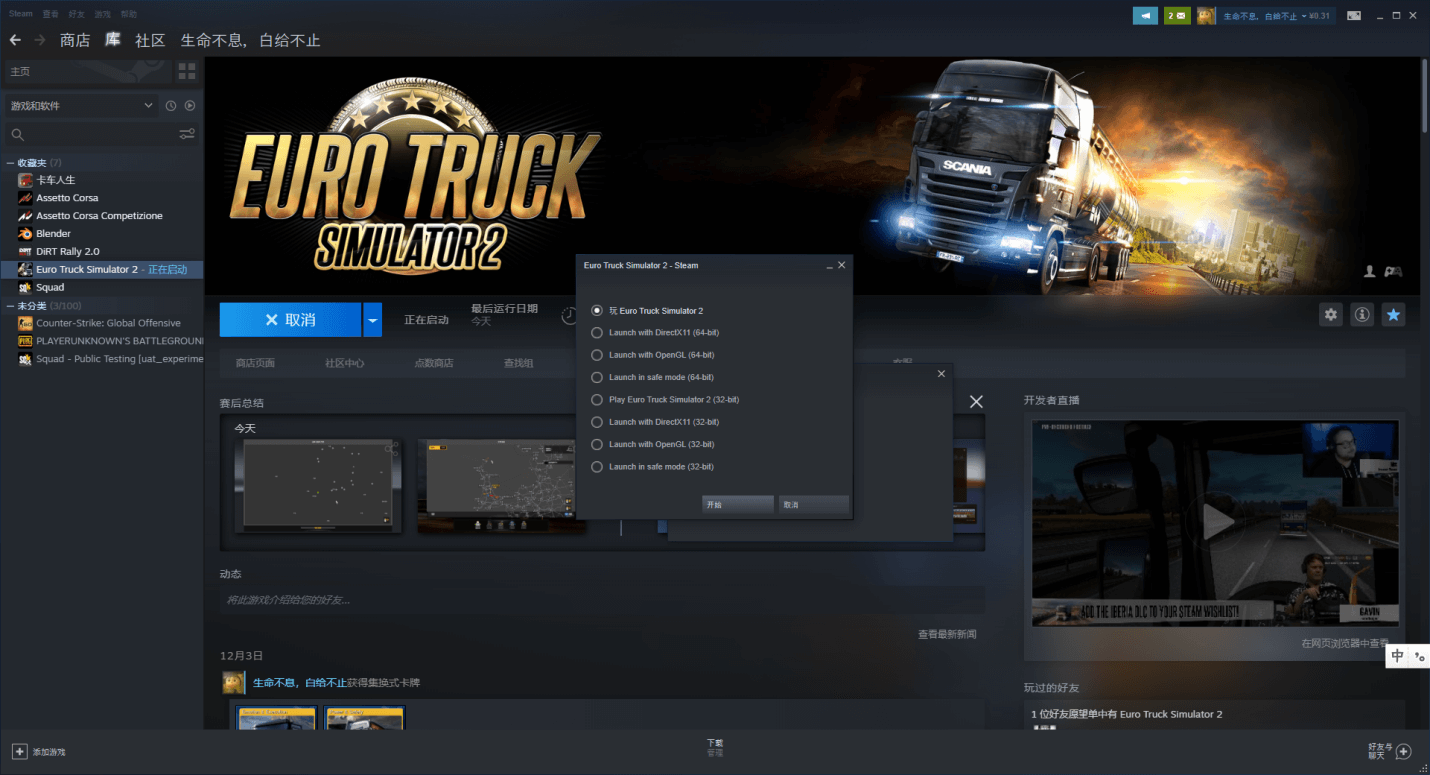Open the 游戏和软件 filter dropdown
Screen dimensions: 1430x775
pos(81,106)
